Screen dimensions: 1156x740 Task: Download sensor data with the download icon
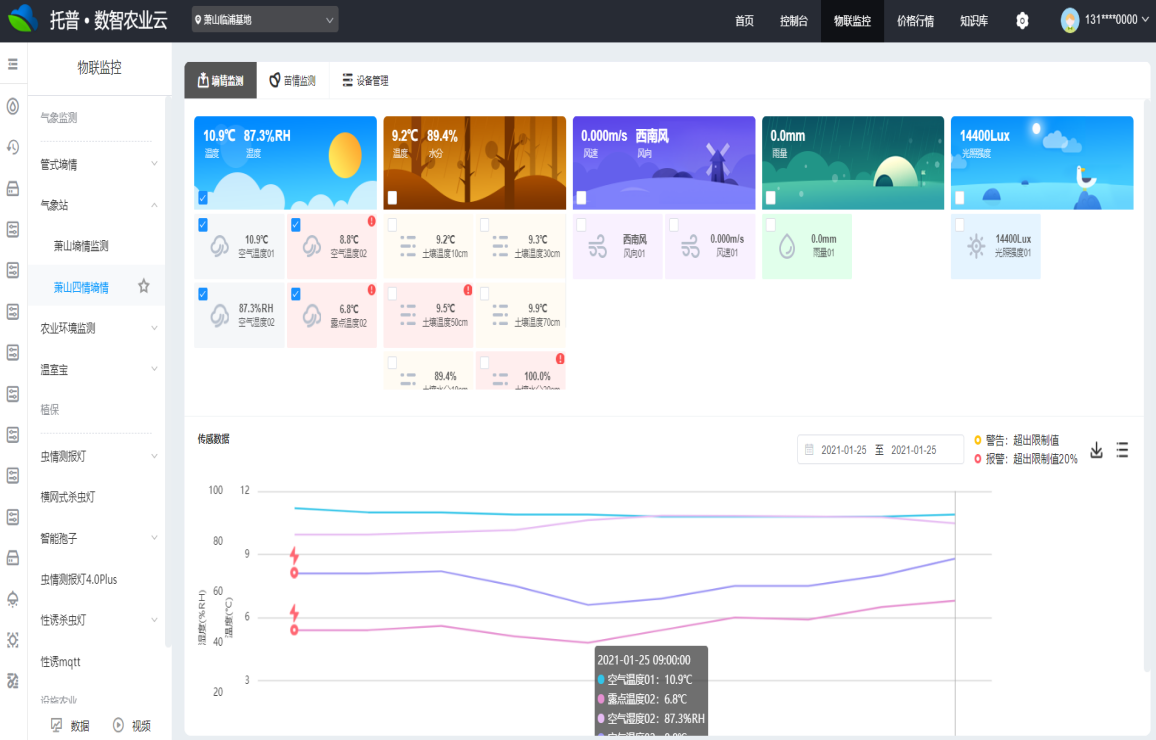coord(1096,450)
